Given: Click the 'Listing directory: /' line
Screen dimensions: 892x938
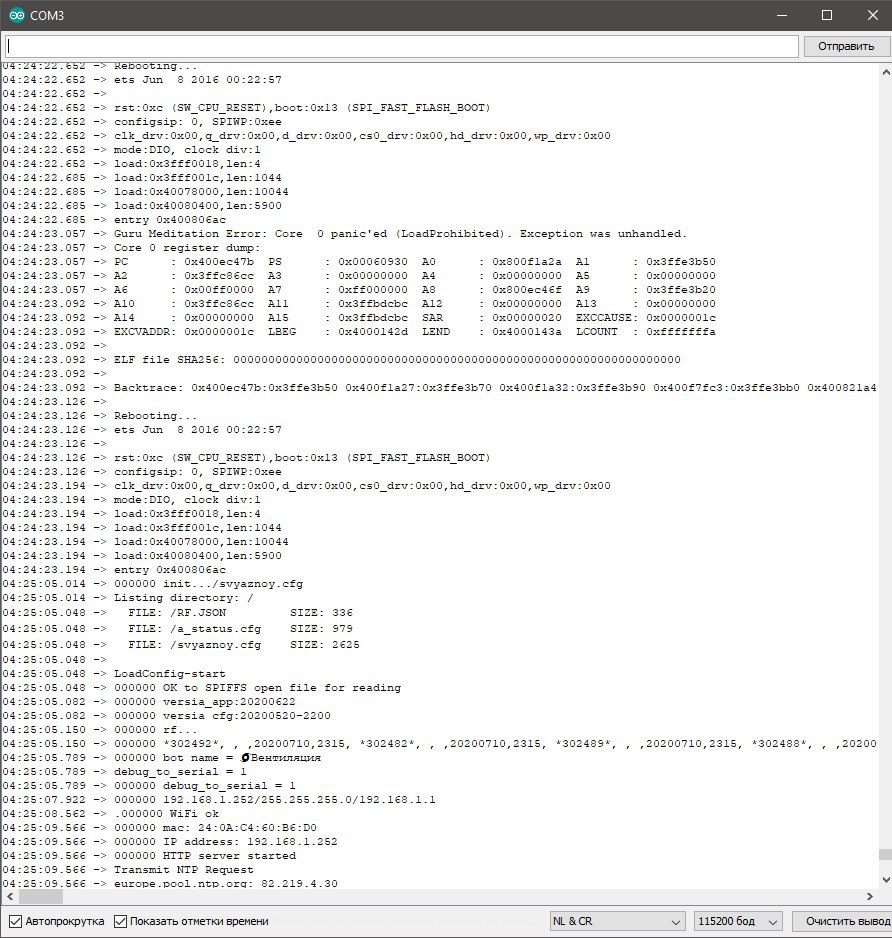Looking at the screenshot, I should (x=184, y=598).
